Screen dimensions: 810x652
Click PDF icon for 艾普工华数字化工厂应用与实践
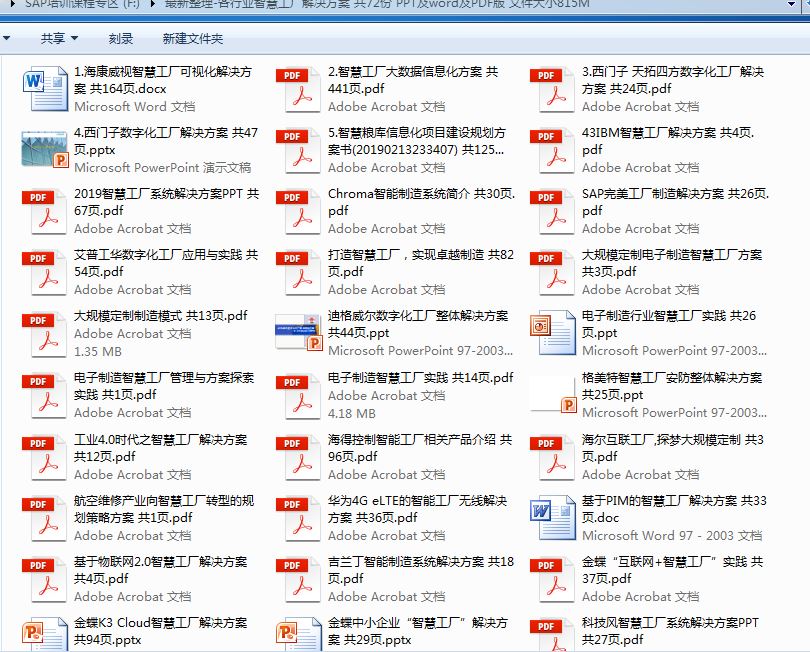coord(44,273)
